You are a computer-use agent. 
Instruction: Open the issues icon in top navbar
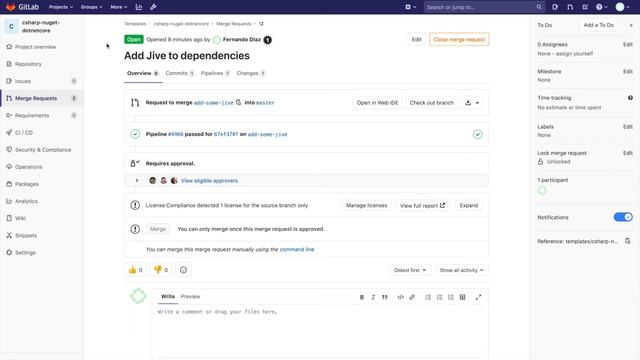click(555, 7)
